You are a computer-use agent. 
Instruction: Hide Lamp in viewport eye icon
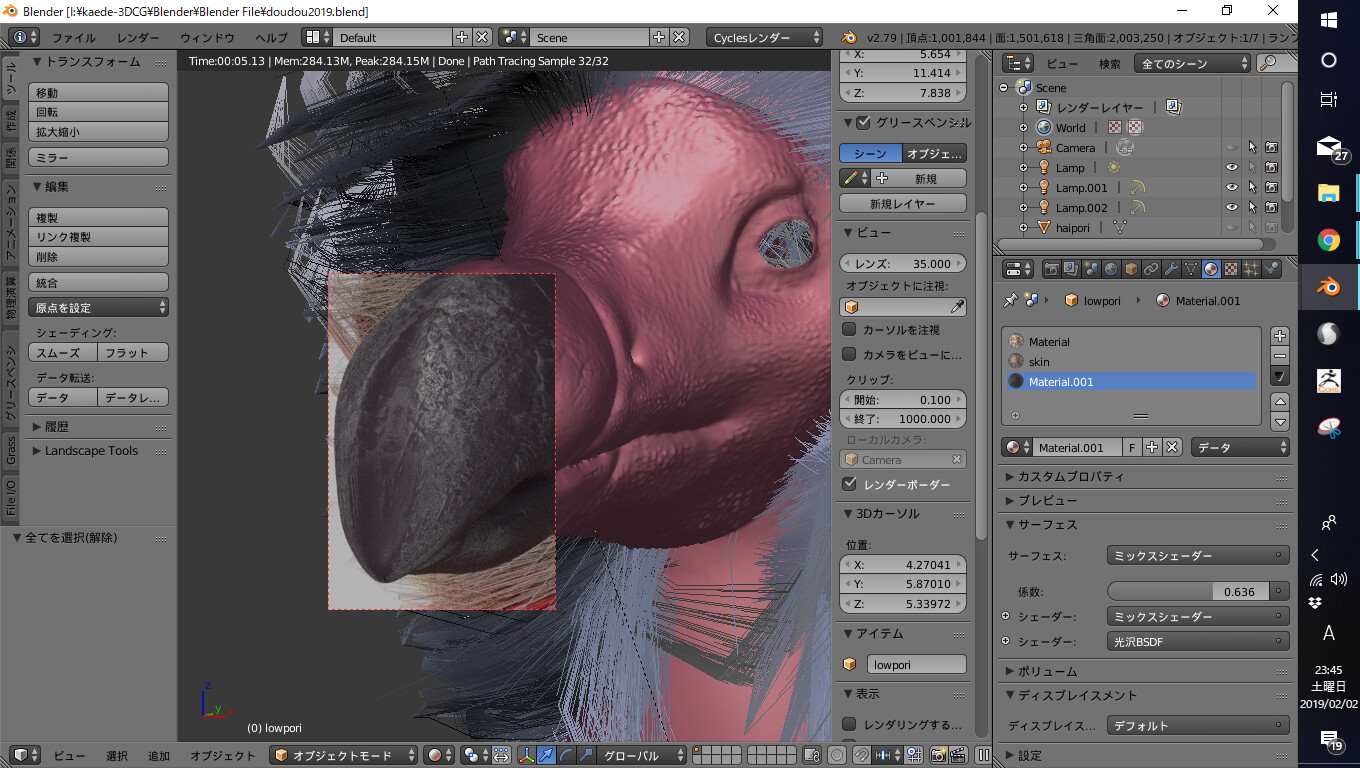tap(1232, 168)
